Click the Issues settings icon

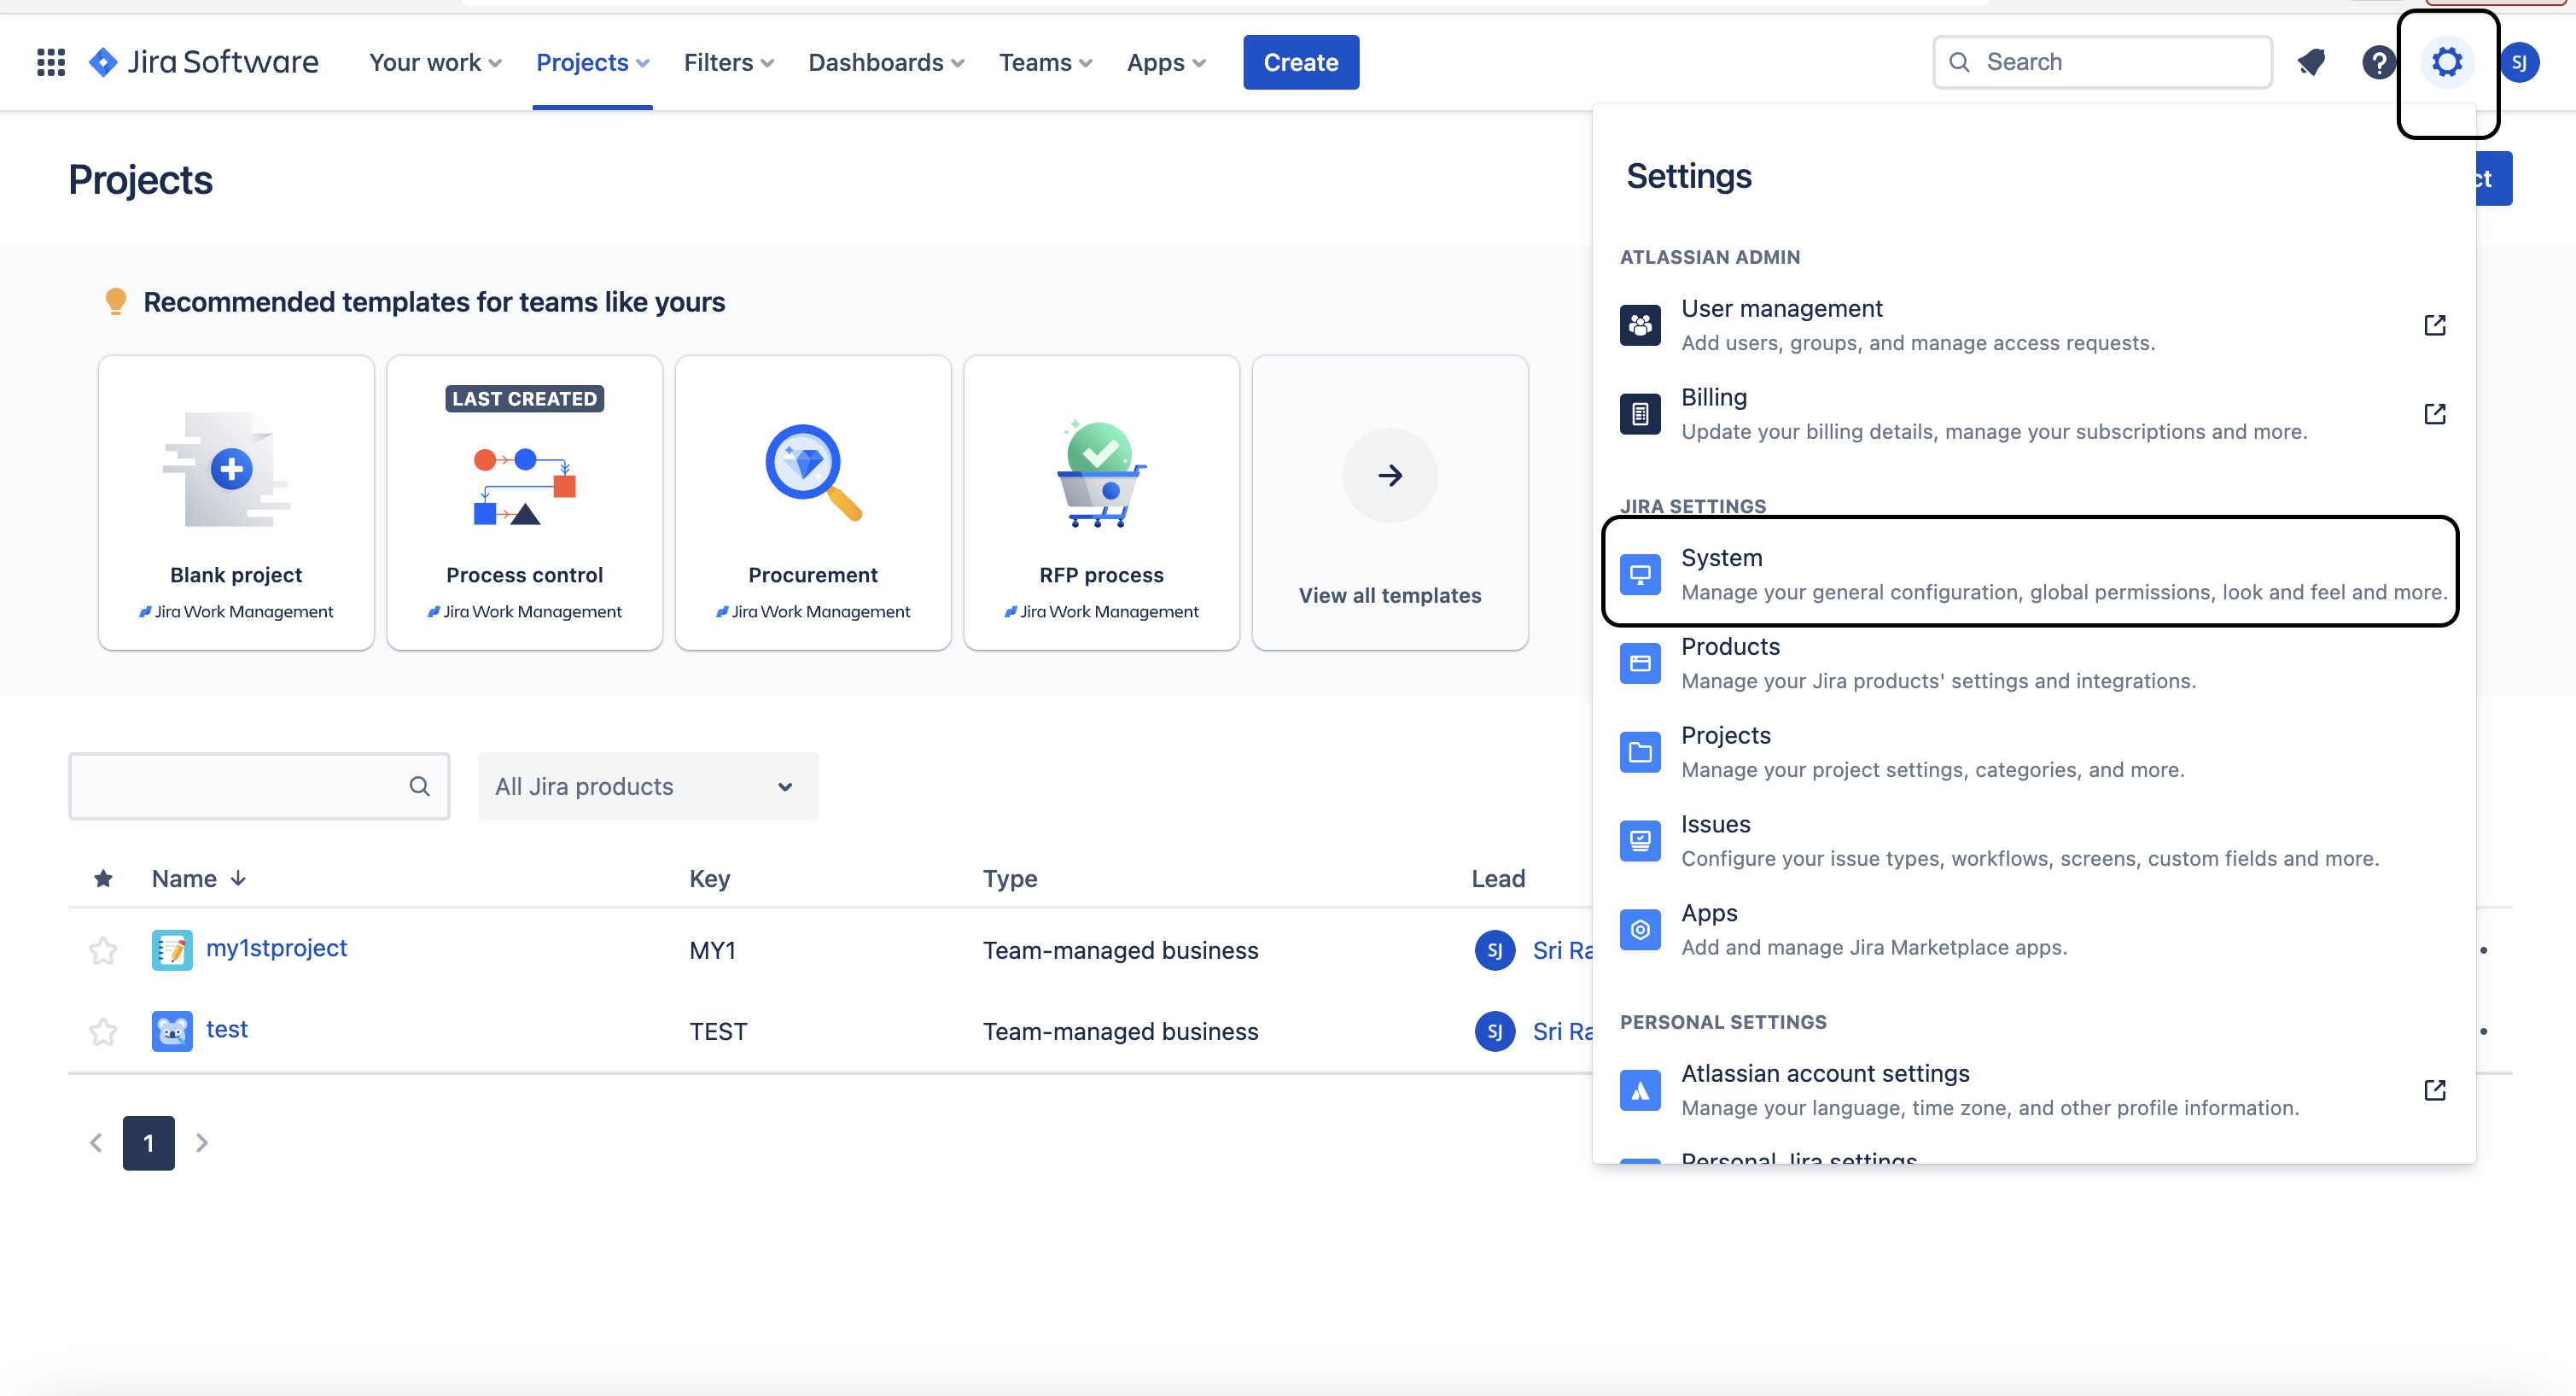click(x=1640, y=841)
